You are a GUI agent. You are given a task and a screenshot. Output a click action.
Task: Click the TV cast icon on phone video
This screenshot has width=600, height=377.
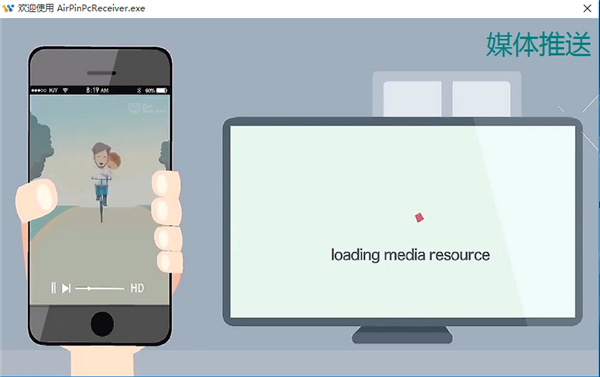tap(134, 108)
